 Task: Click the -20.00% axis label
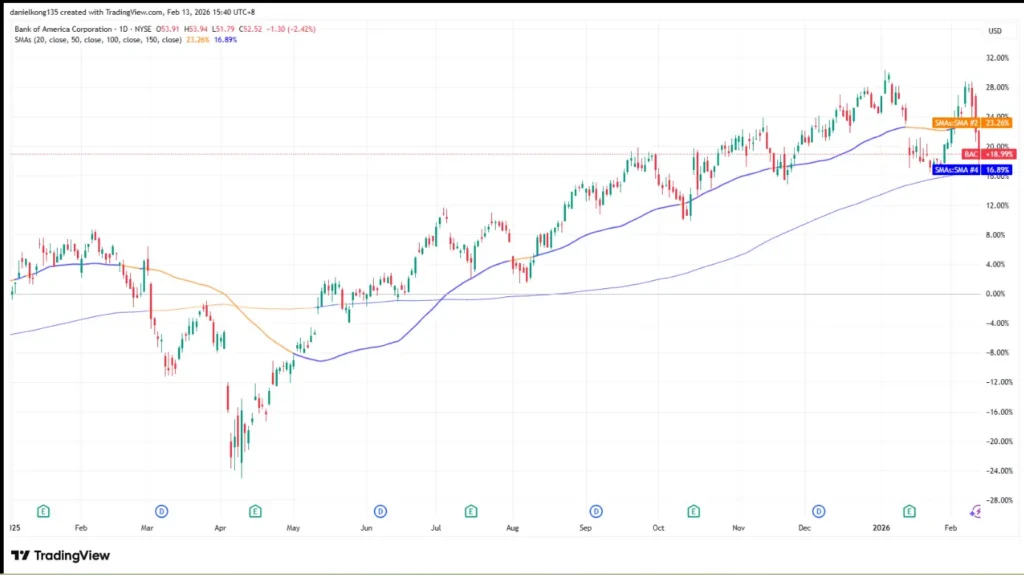tap(999, 442)
